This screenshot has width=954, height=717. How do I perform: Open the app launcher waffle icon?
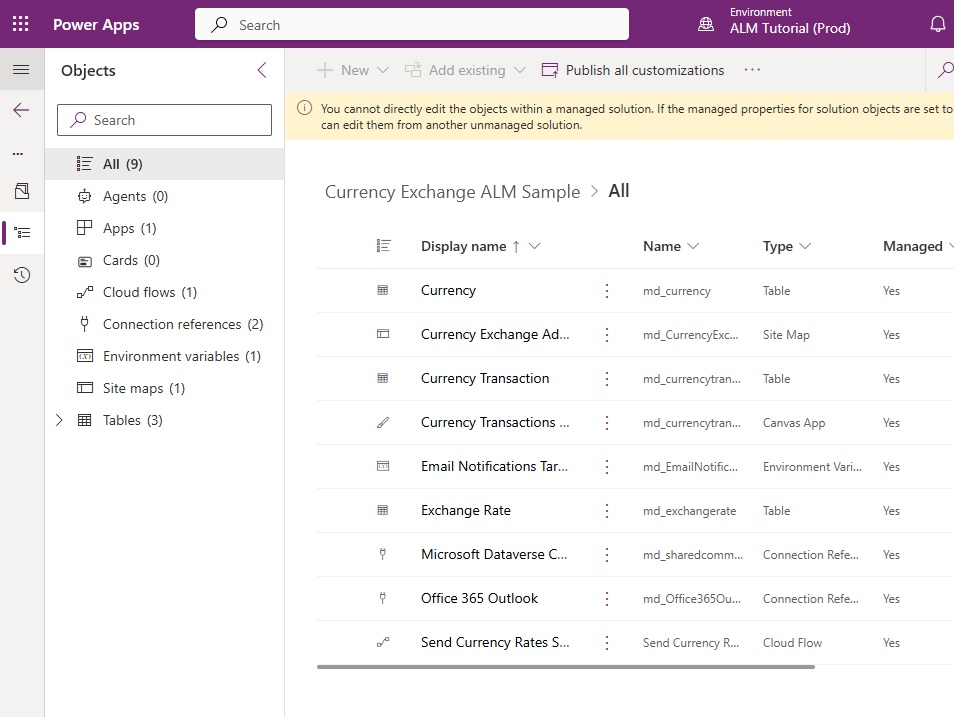[21, 24]
